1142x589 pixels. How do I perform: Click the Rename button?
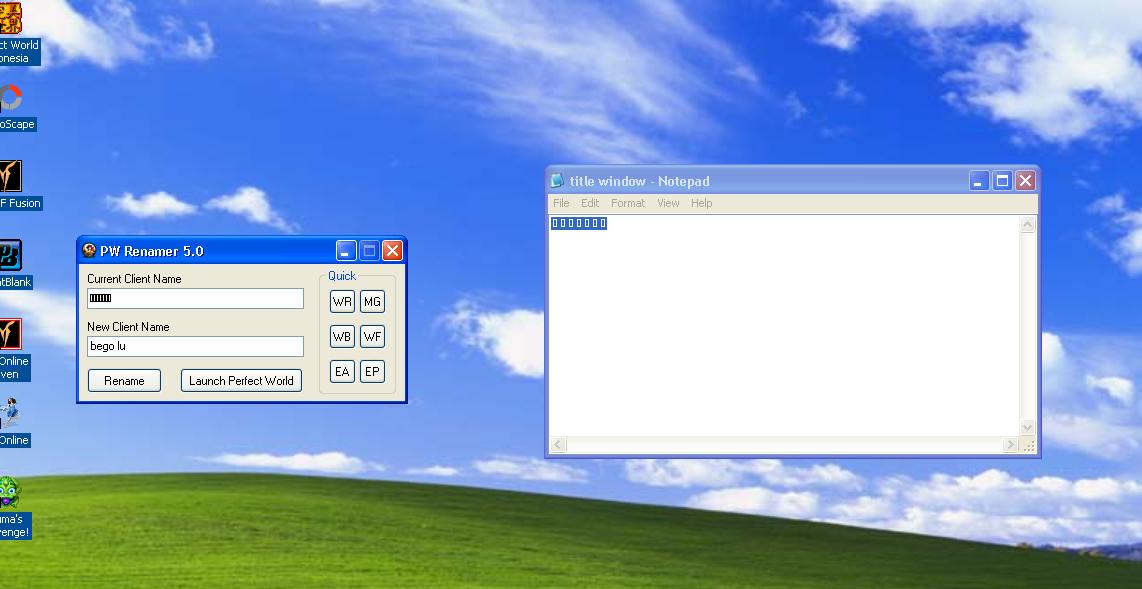point(125,381)
